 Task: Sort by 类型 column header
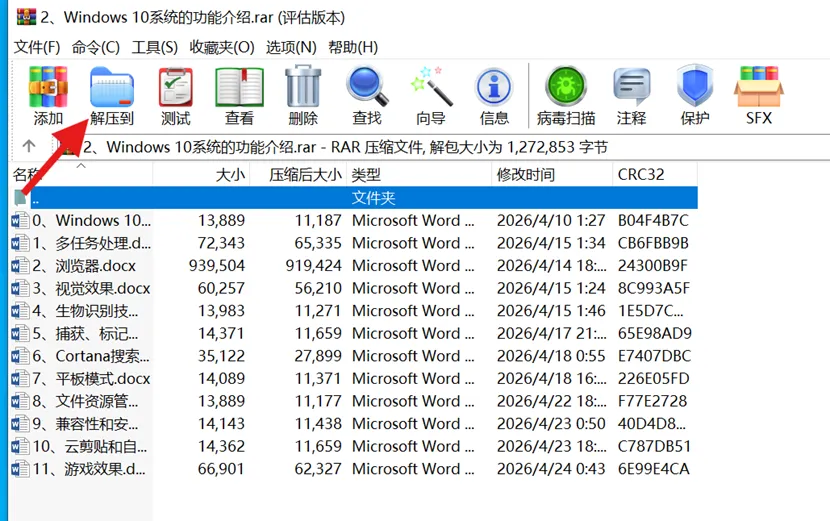(419, 174)
